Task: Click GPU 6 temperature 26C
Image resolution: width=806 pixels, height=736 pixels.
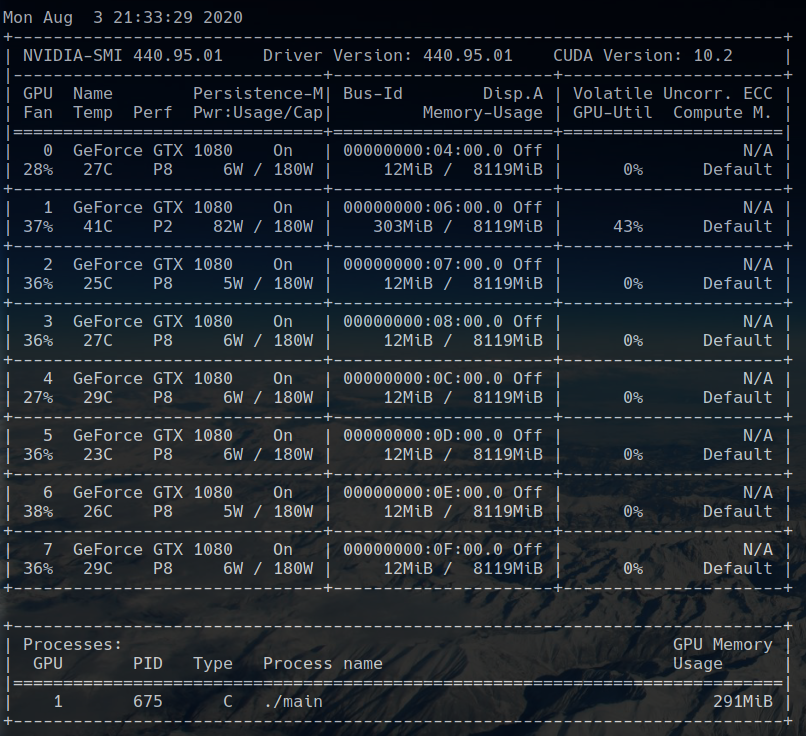Action: tap(98, 512)
